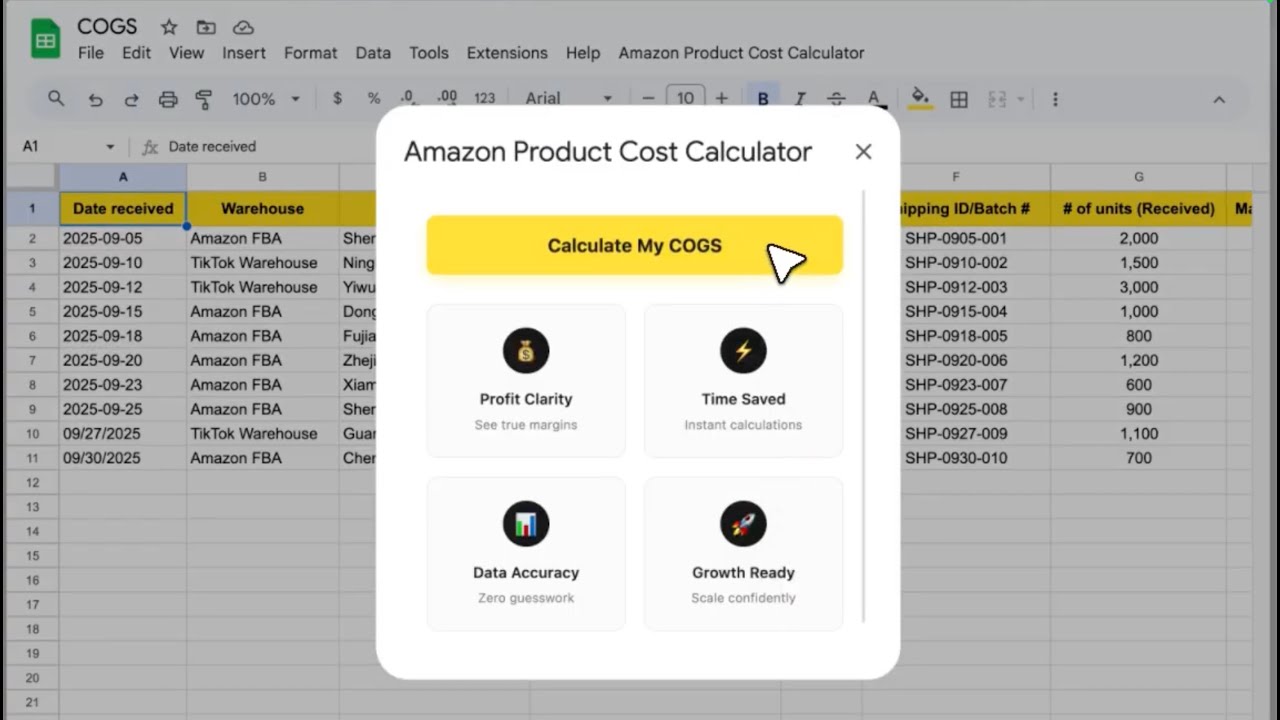Viewport: 1280px width, 720px height.
Task: Open the Arial font dropdown
Action: 568,98
